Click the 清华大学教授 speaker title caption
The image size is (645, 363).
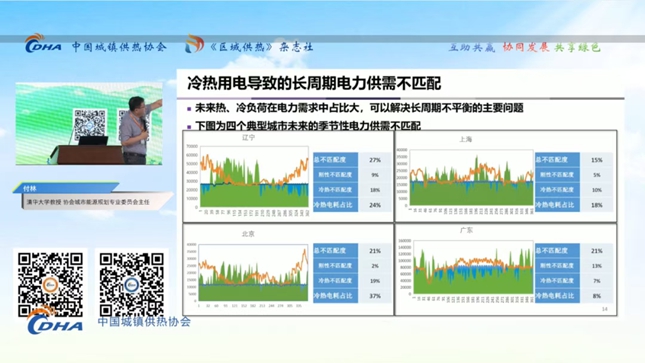pyautogui.click(x=88, y=202)
